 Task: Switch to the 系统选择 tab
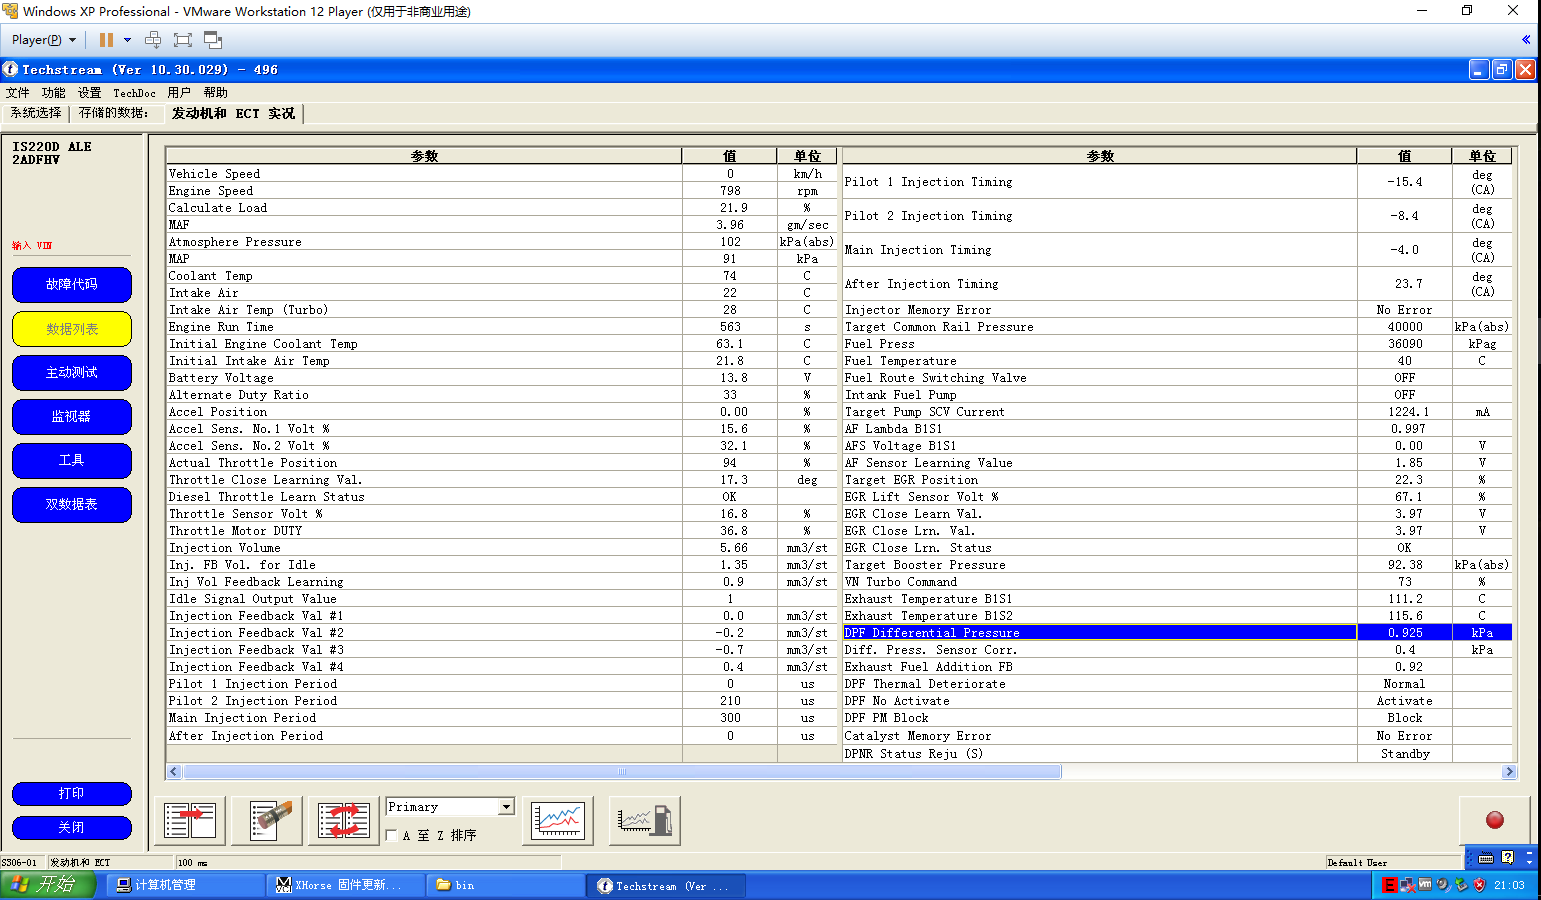click(36, 113)
